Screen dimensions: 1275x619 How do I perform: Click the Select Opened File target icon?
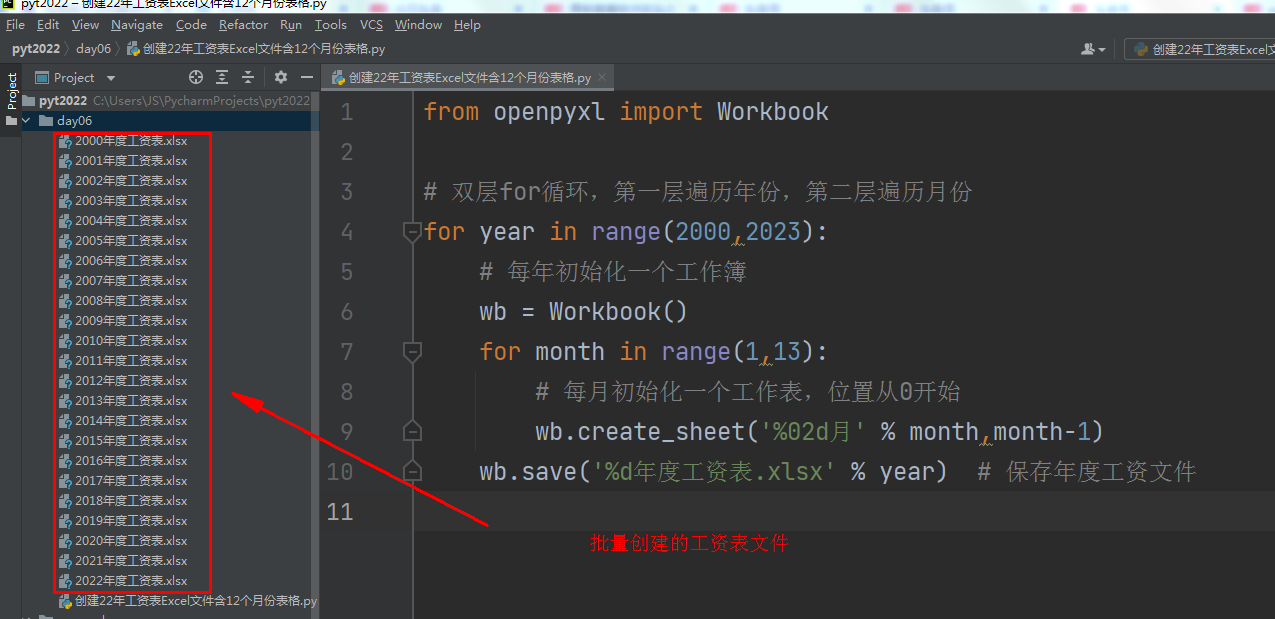point(196,77)
